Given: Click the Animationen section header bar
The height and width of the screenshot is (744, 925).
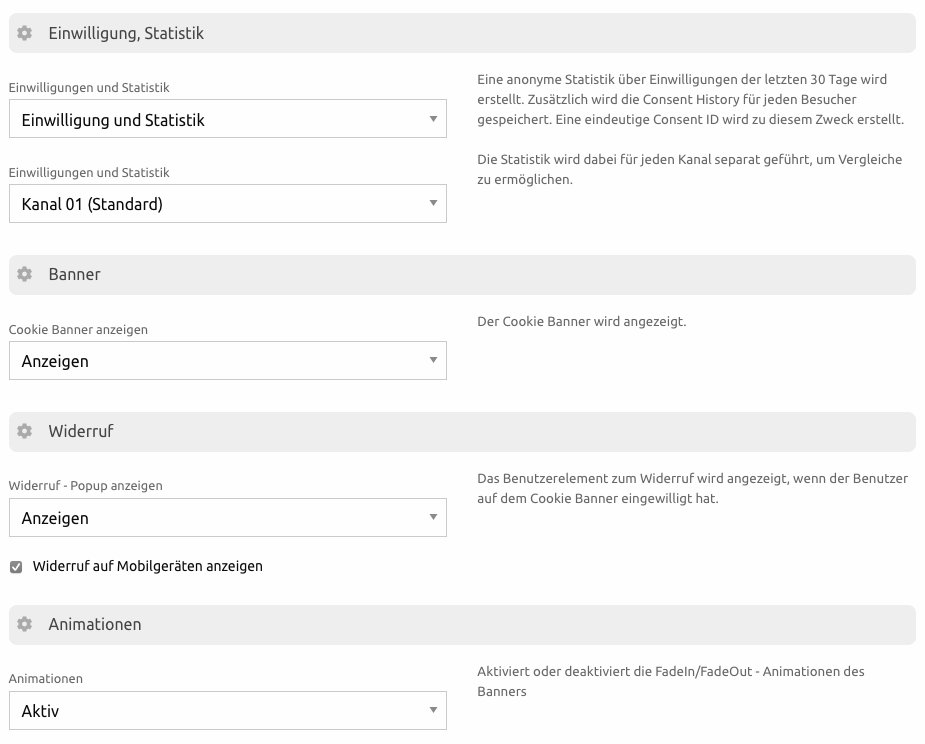Looking at the screenshot, I should click(x=462, y=625).
